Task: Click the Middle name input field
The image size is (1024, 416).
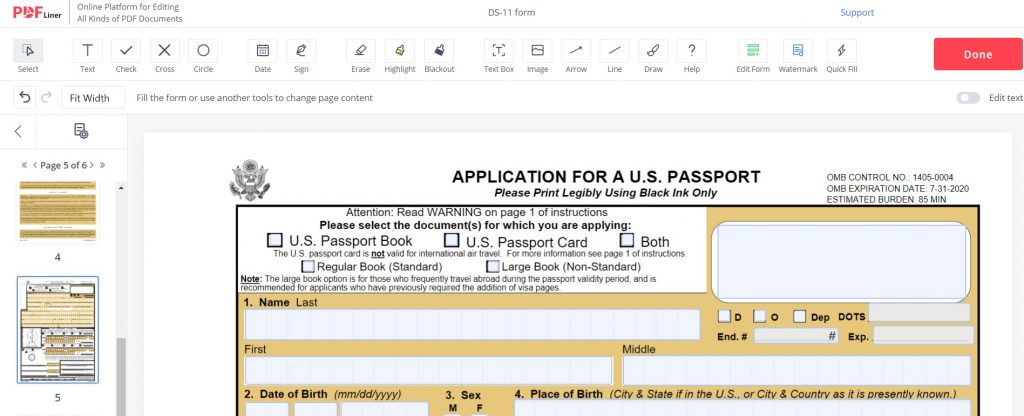Action: (x=797, y=370)
